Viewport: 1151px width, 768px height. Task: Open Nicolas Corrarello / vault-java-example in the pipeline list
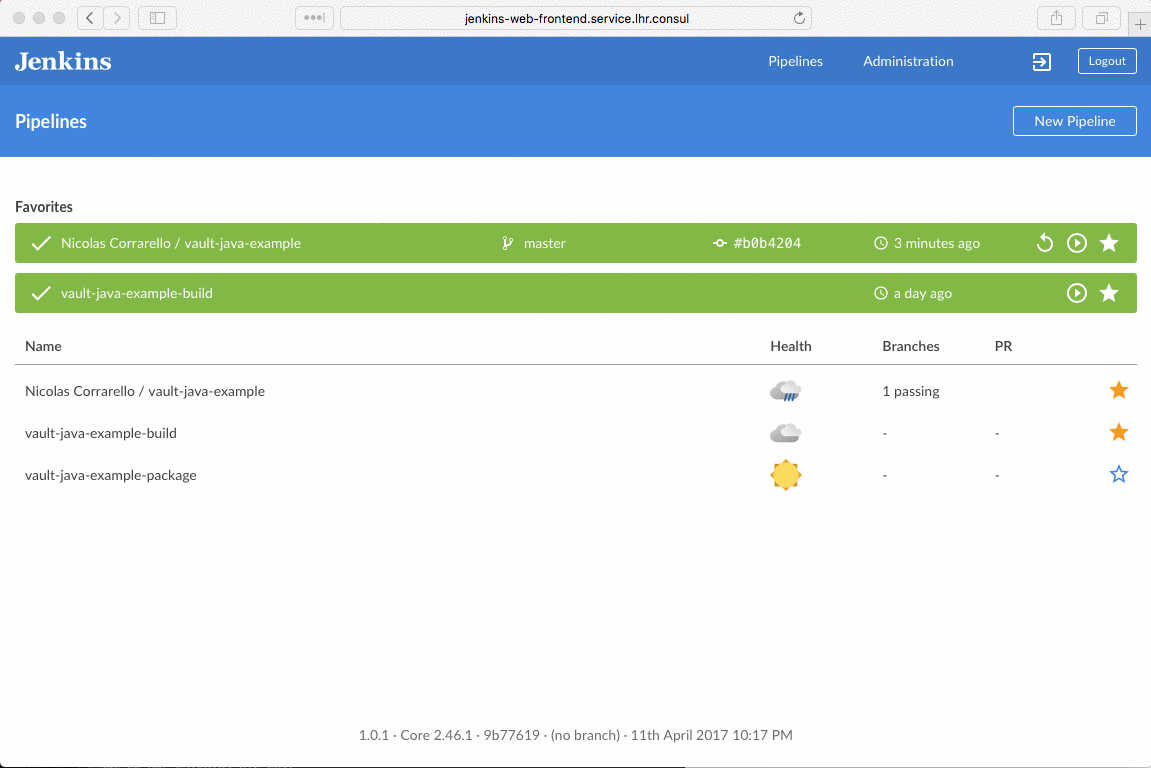(x=145, y=391)
